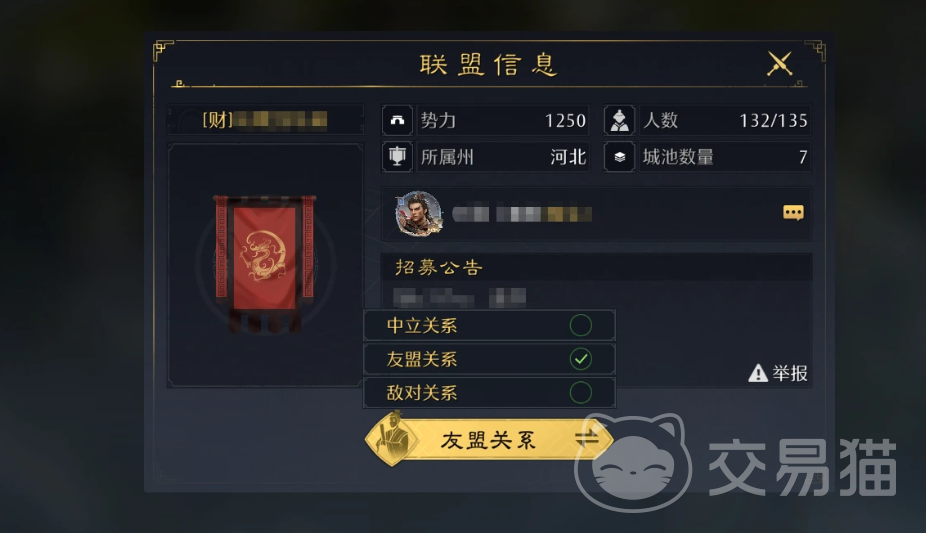
Task: Click the alliance leader avatar portrait
Action: point(419,213)
